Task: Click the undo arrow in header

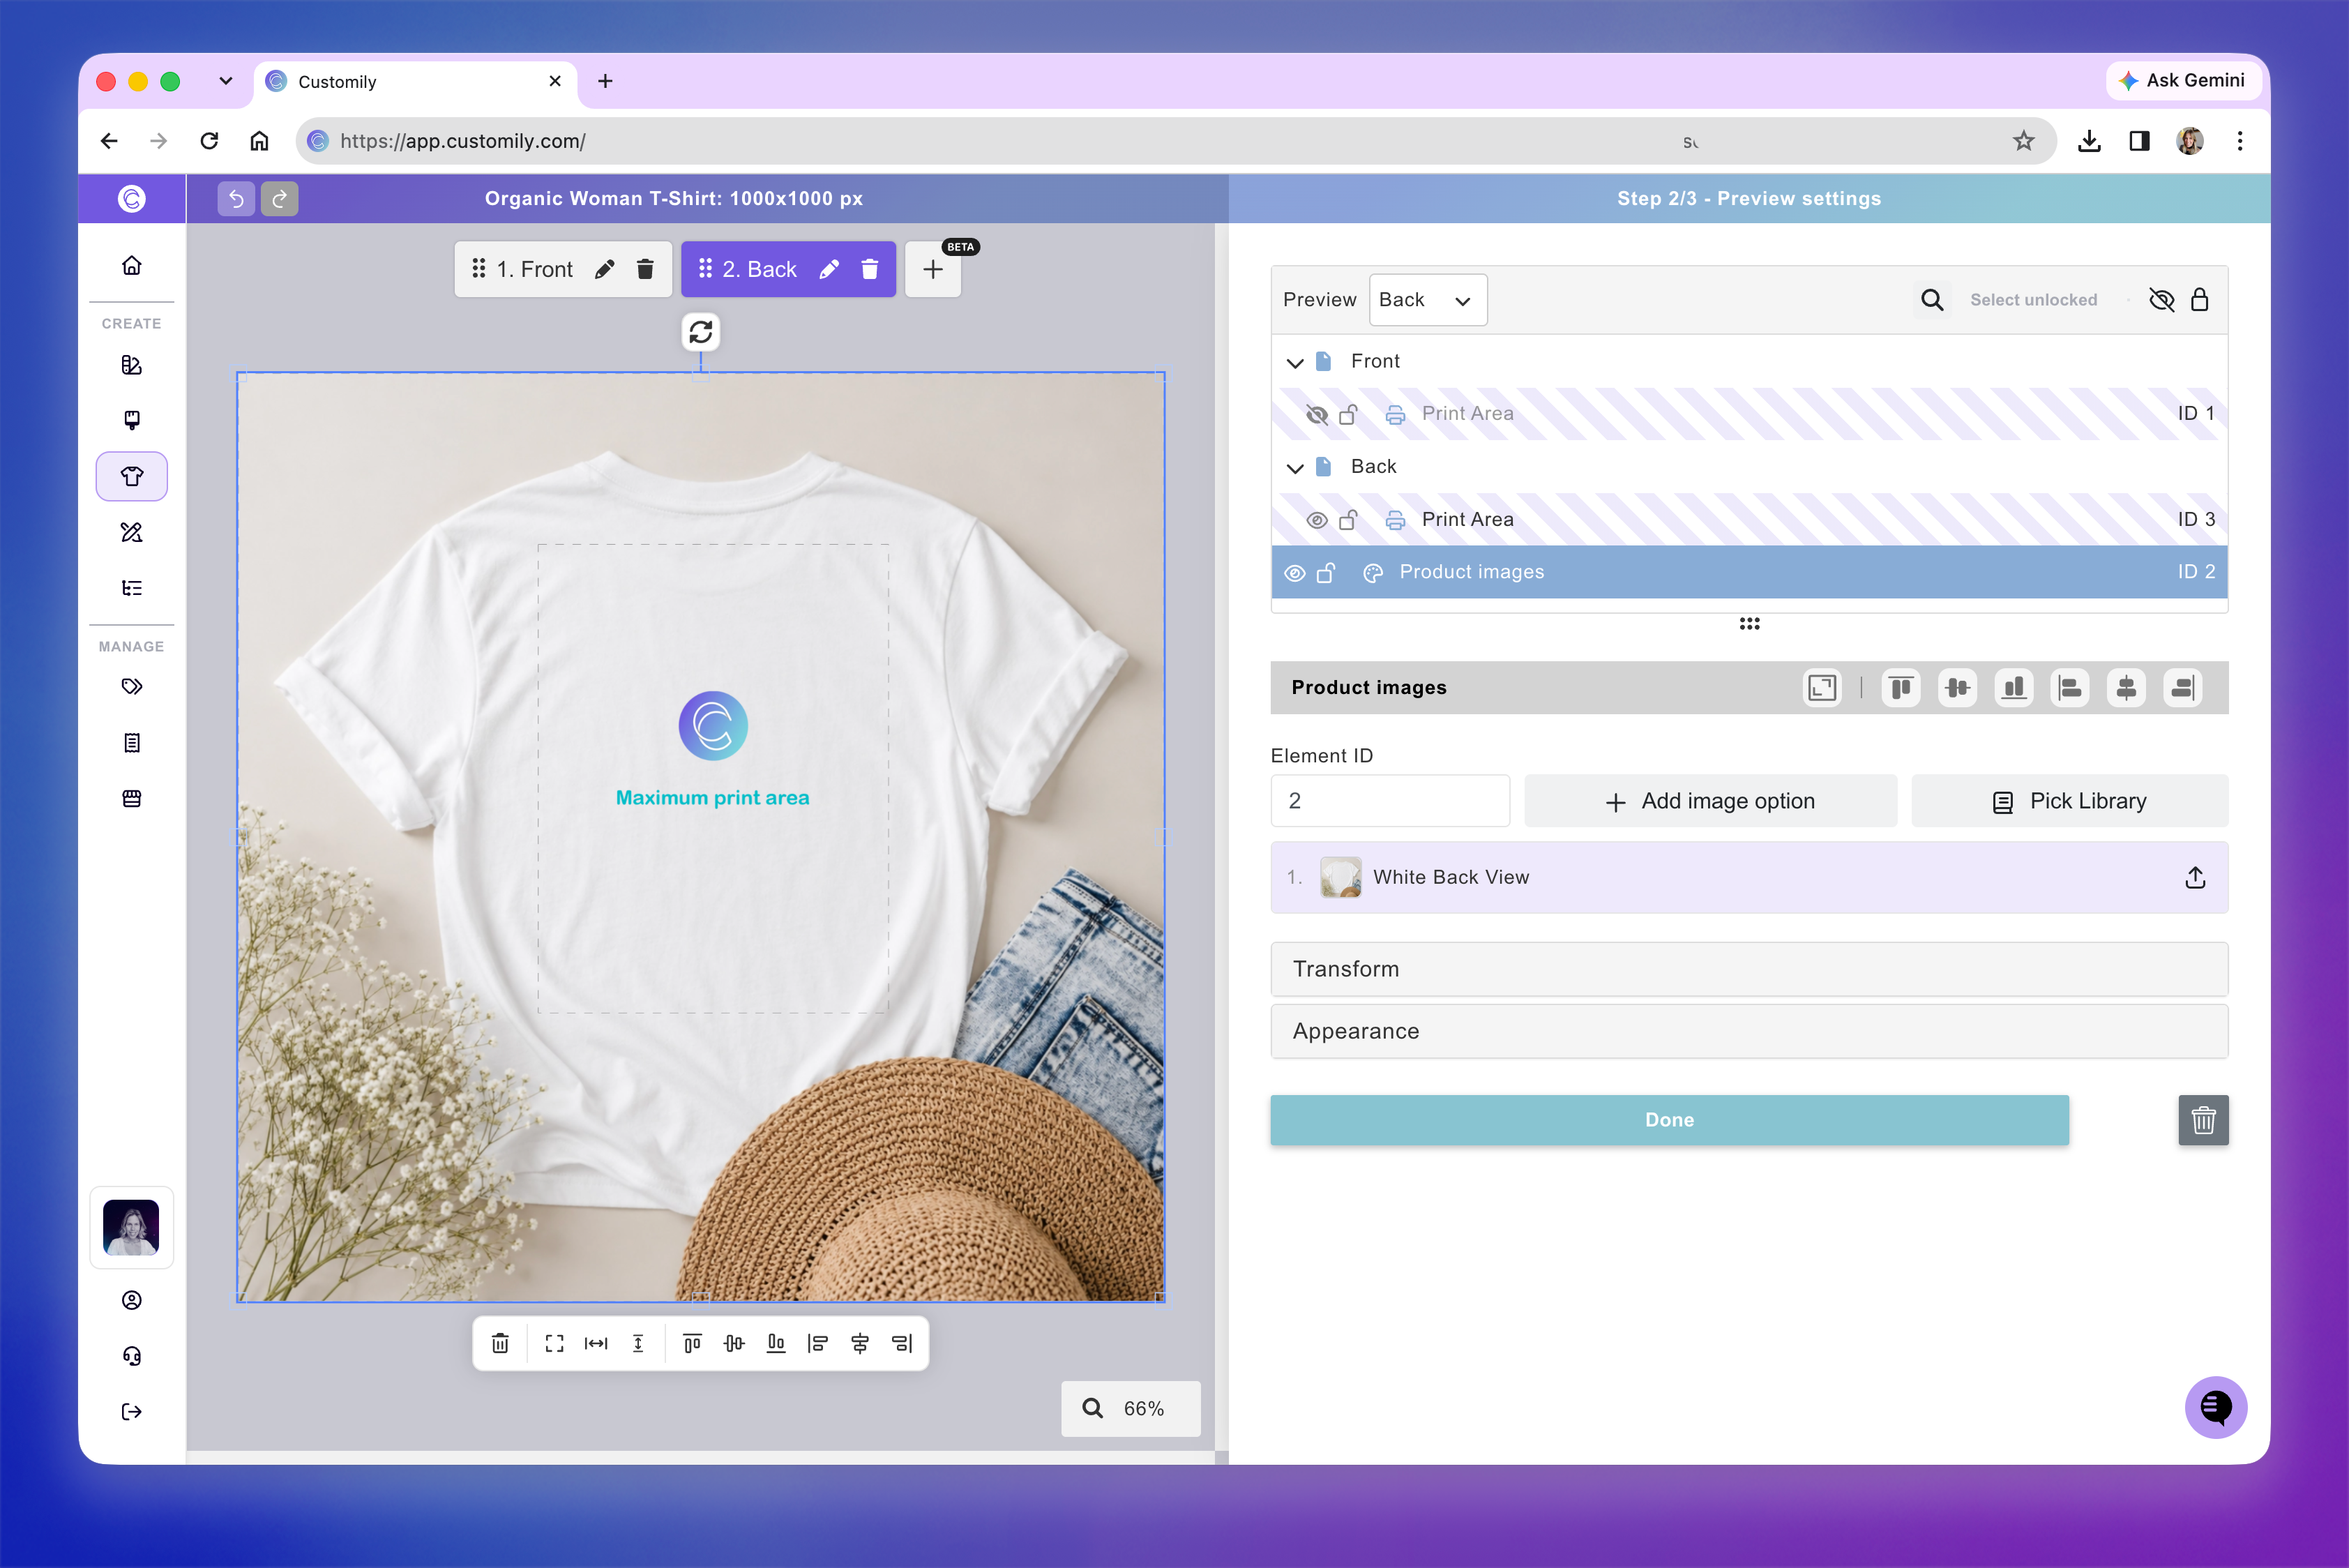Action: point(236,199)
